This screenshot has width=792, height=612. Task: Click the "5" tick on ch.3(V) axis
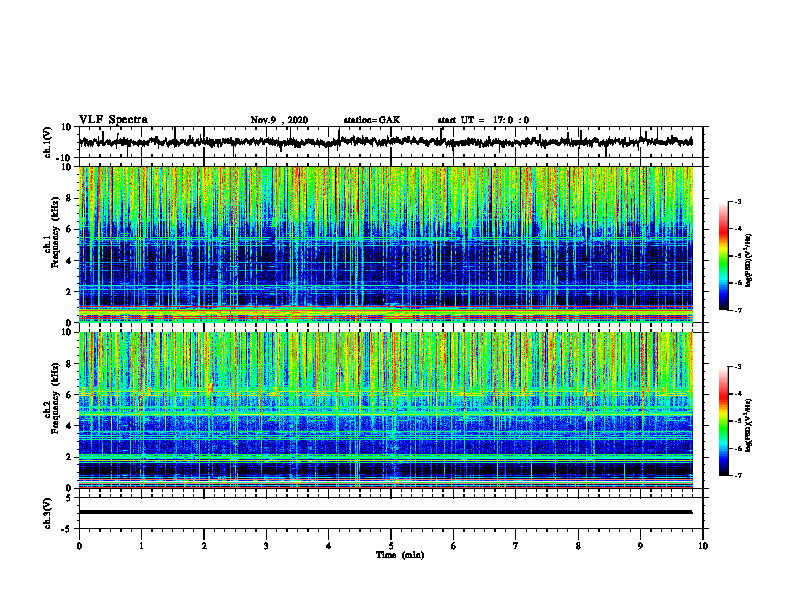[69, 498]
